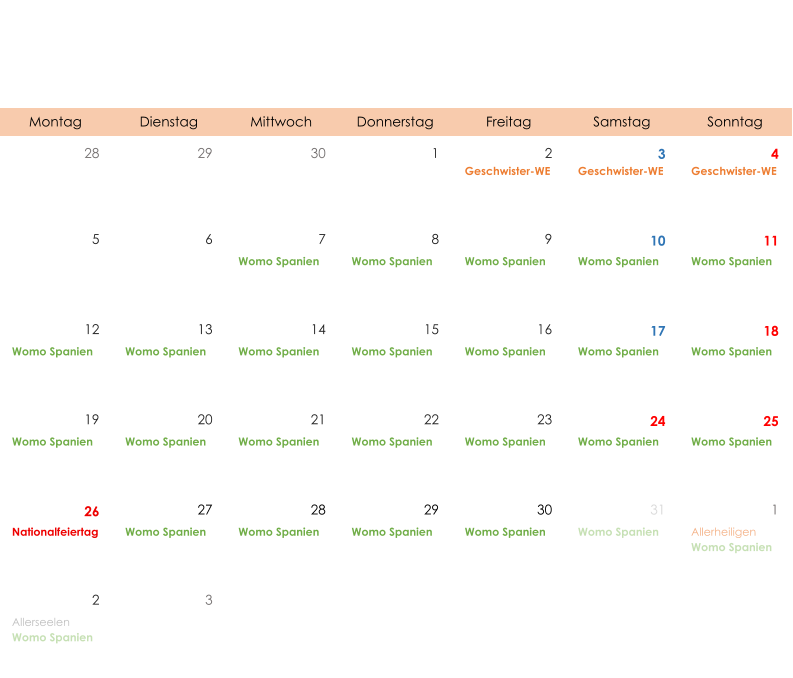This screenshot has width=793, height=678.
Task: Click gray date 30 in first row
Action: 318,153
